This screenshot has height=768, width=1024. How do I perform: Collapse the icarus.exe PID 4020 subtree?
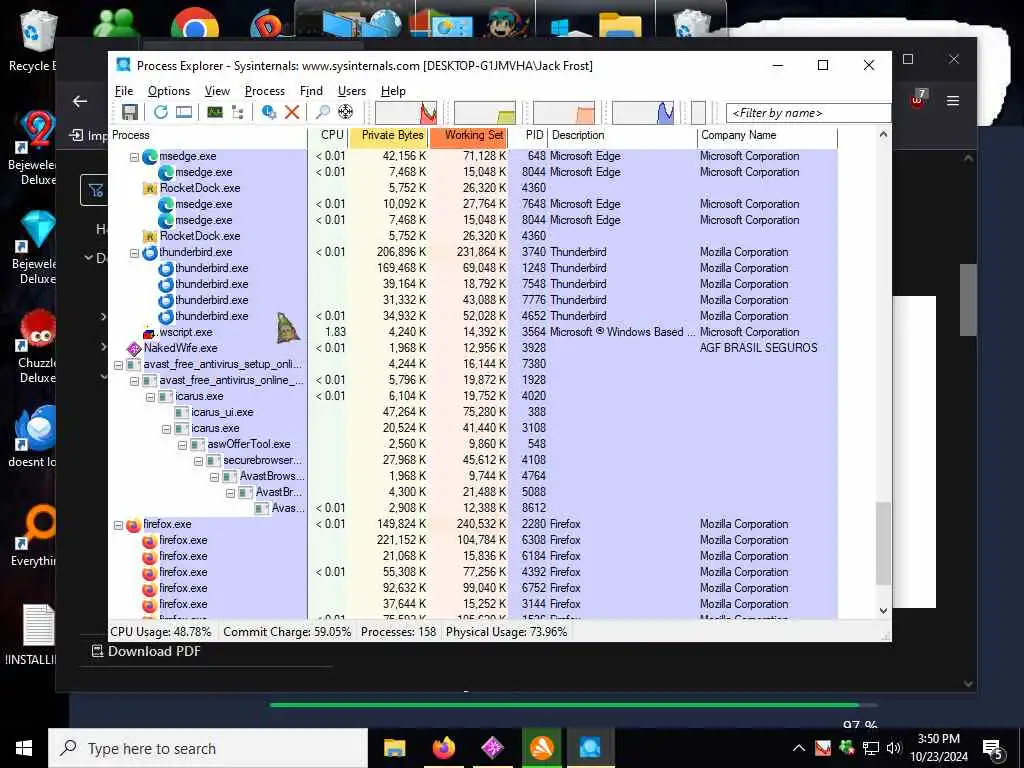click(x=150, y=397)
